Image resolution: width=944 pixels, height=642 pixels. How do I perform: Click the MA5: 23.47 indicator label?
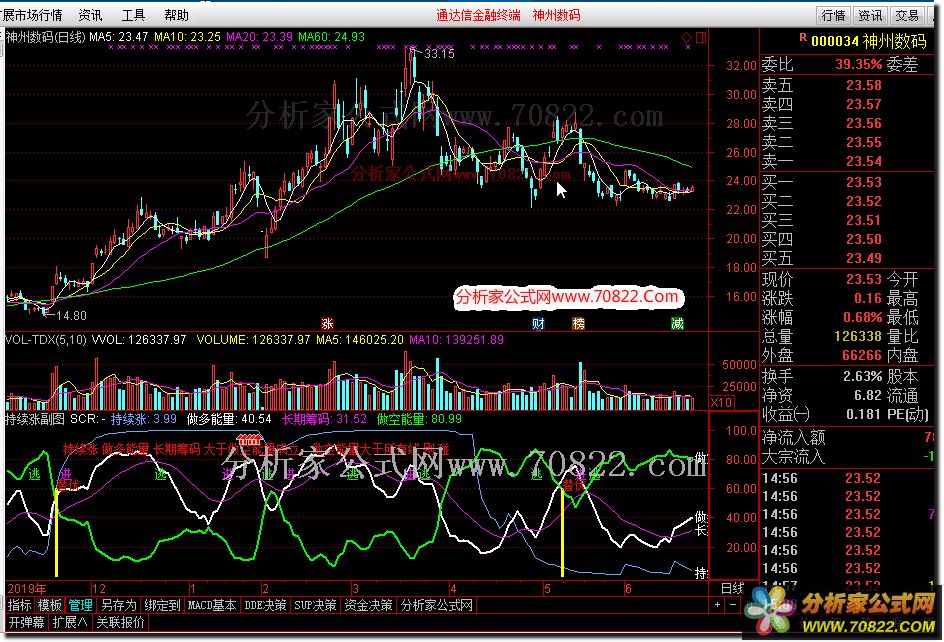(119, 37)
